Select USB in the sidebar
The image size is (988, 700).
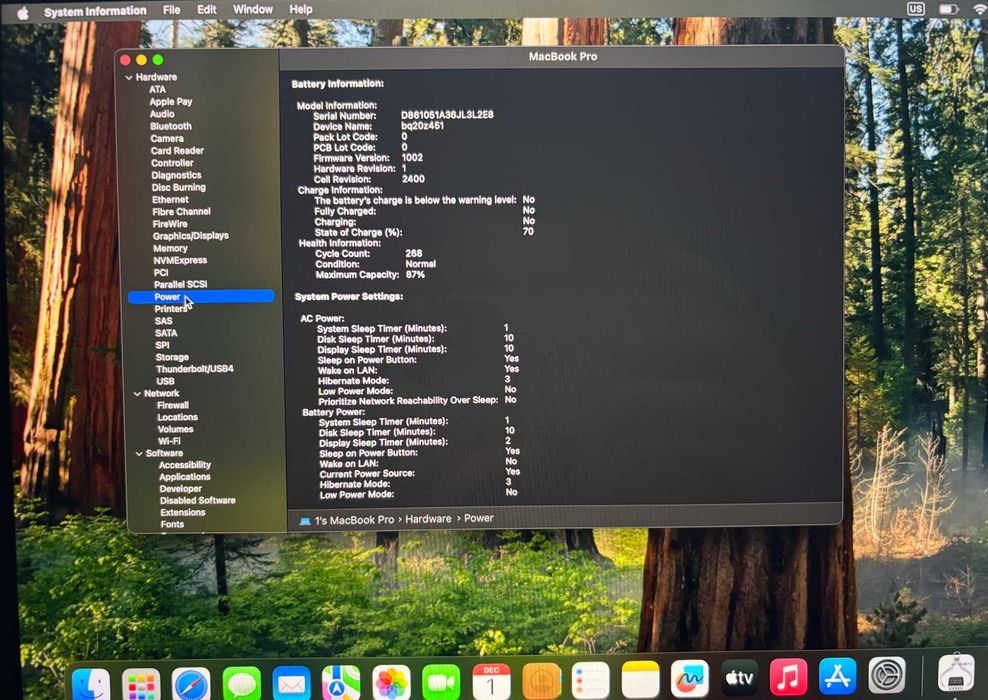pos(165,381)
